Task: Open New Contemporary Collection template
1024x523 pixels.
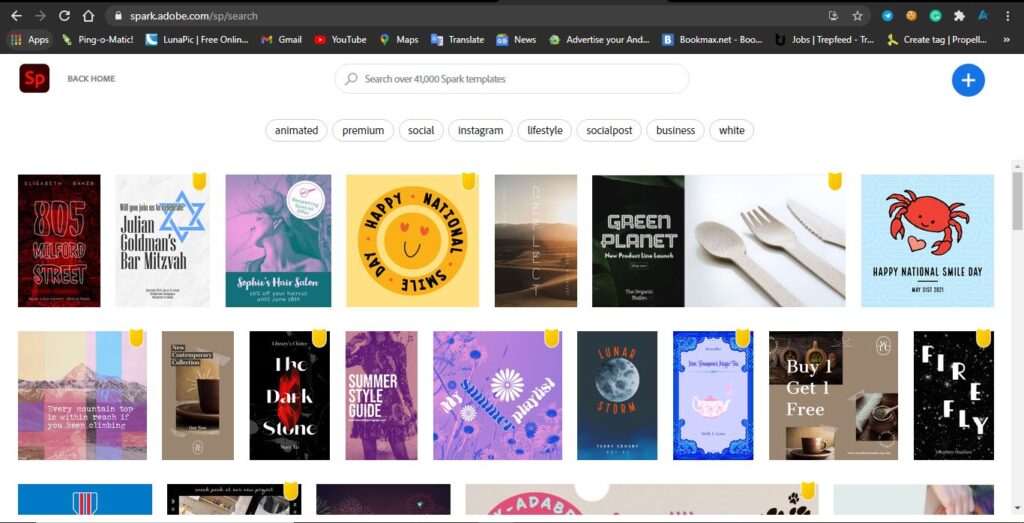Action: click(198, 396)
